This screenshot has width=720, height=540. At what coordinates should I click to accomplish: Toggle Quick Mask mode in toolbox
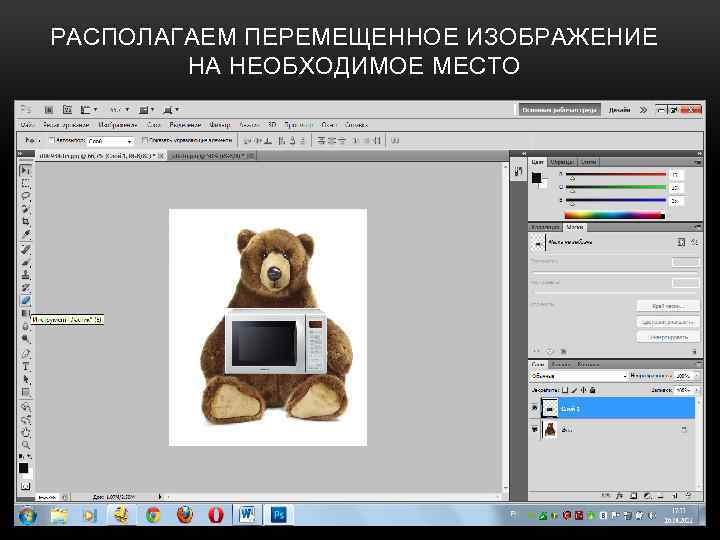click(25, 486)
